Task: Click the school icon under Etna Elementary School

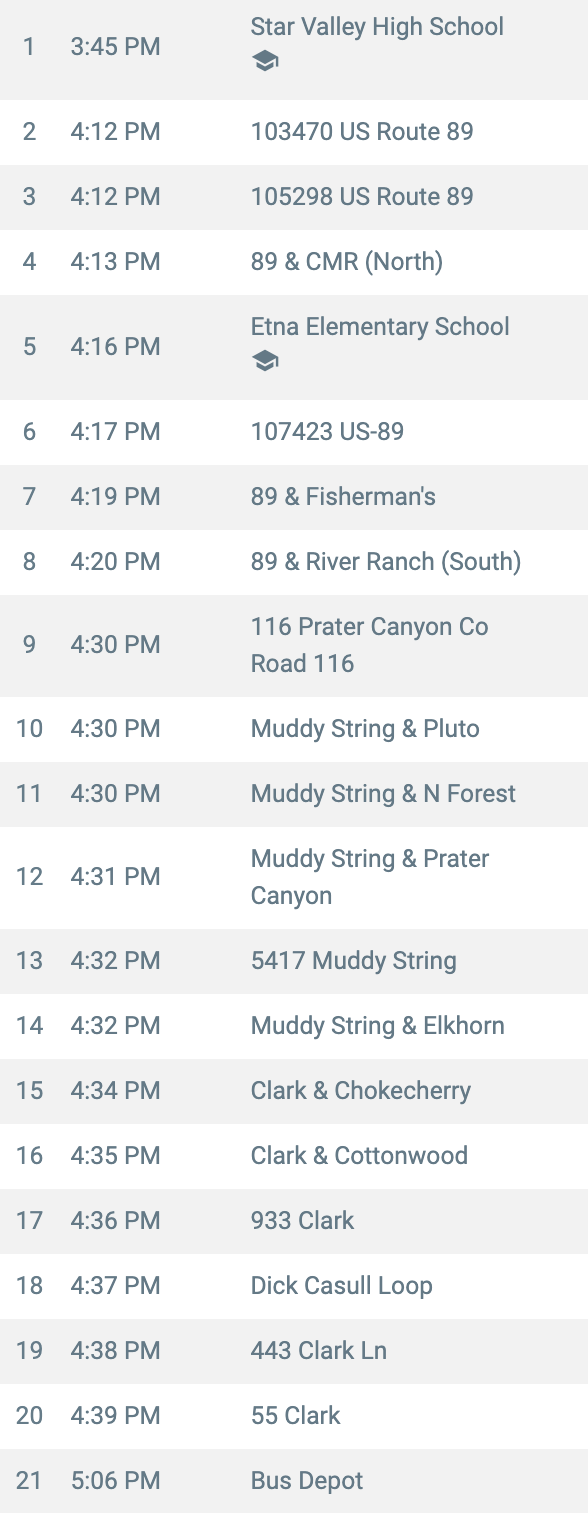Action: click(265, 361)
